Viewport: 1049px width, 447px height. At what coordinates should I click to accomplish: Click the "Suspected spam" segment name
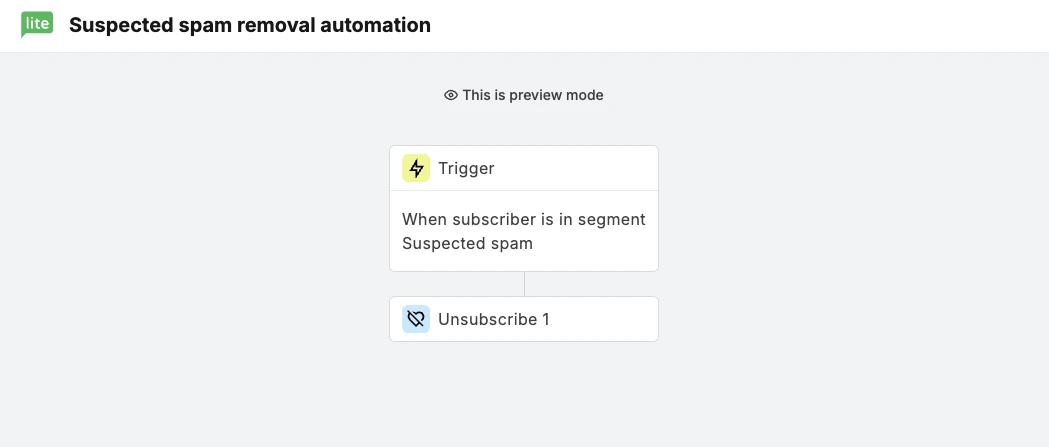click(x=467, y=243)
